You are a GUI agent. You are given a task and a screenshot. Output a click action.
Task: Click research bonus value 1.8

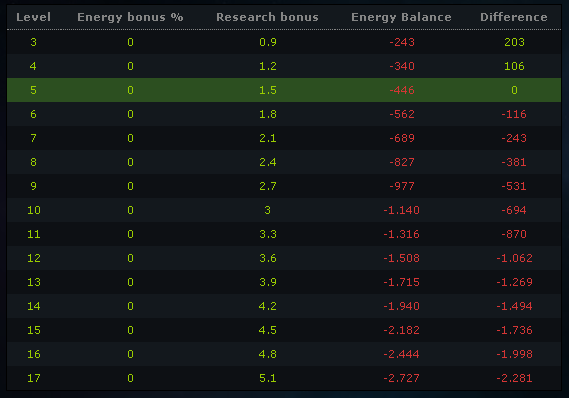(268, 114)
